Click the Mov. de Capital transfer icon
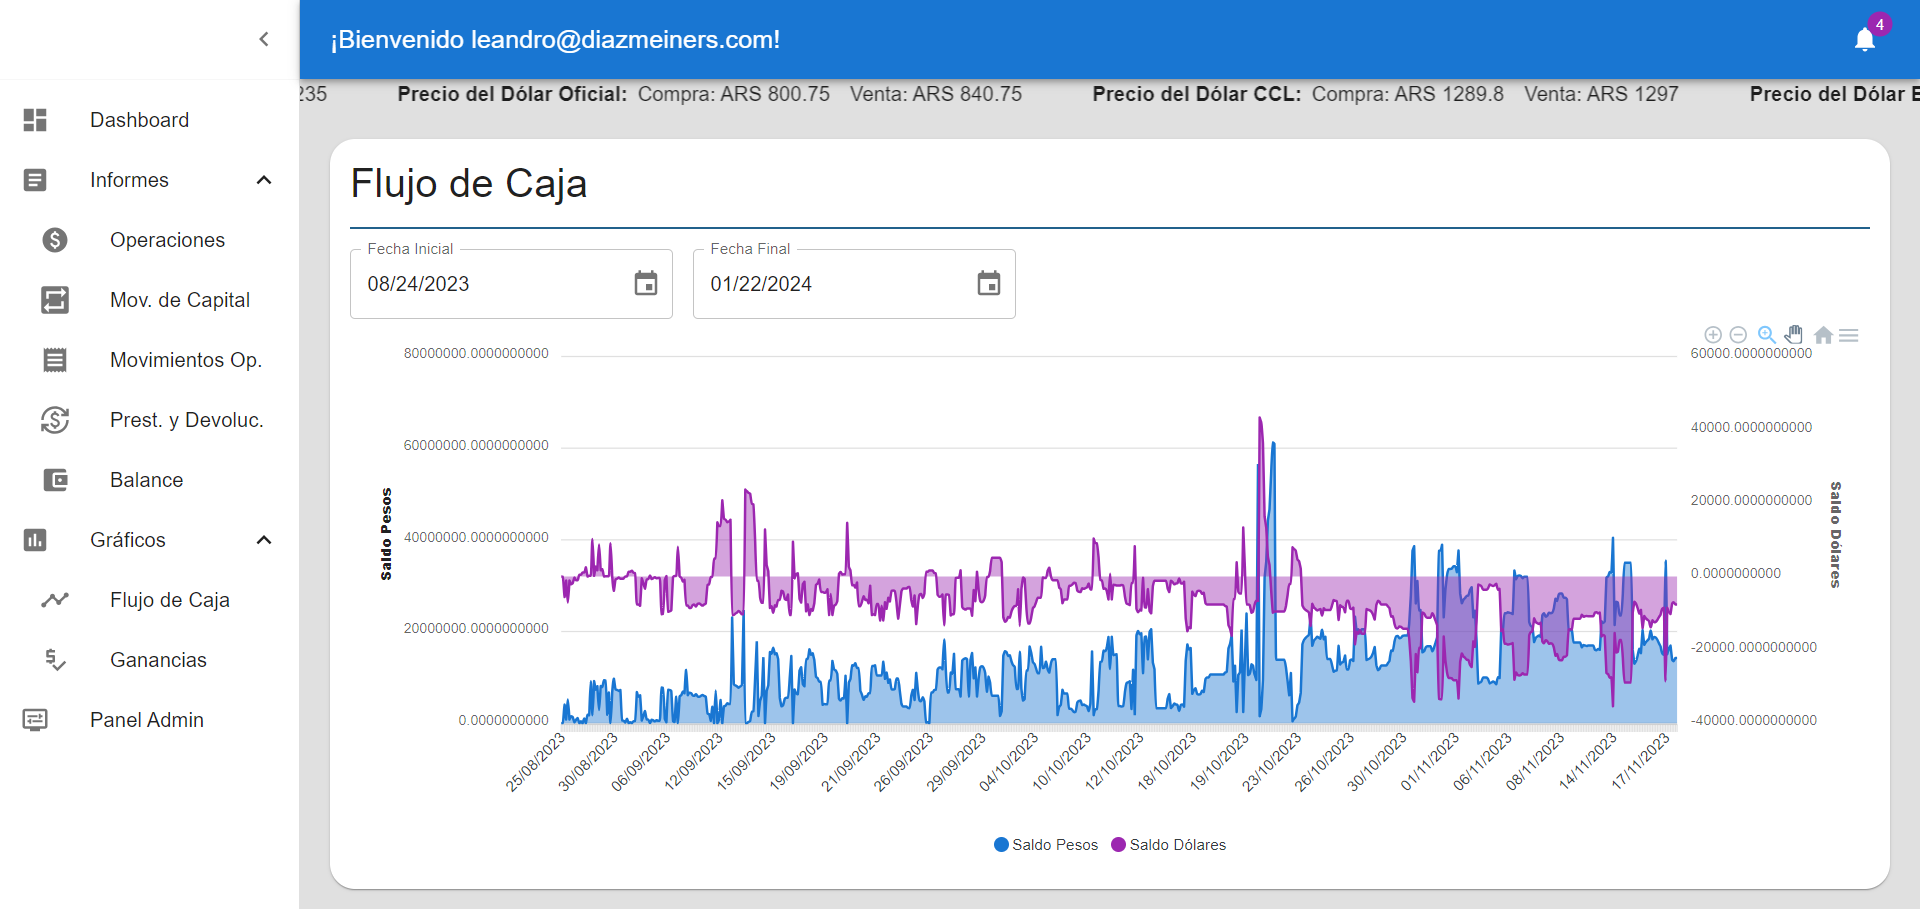 pyautogui.click(x=55, y=300)
